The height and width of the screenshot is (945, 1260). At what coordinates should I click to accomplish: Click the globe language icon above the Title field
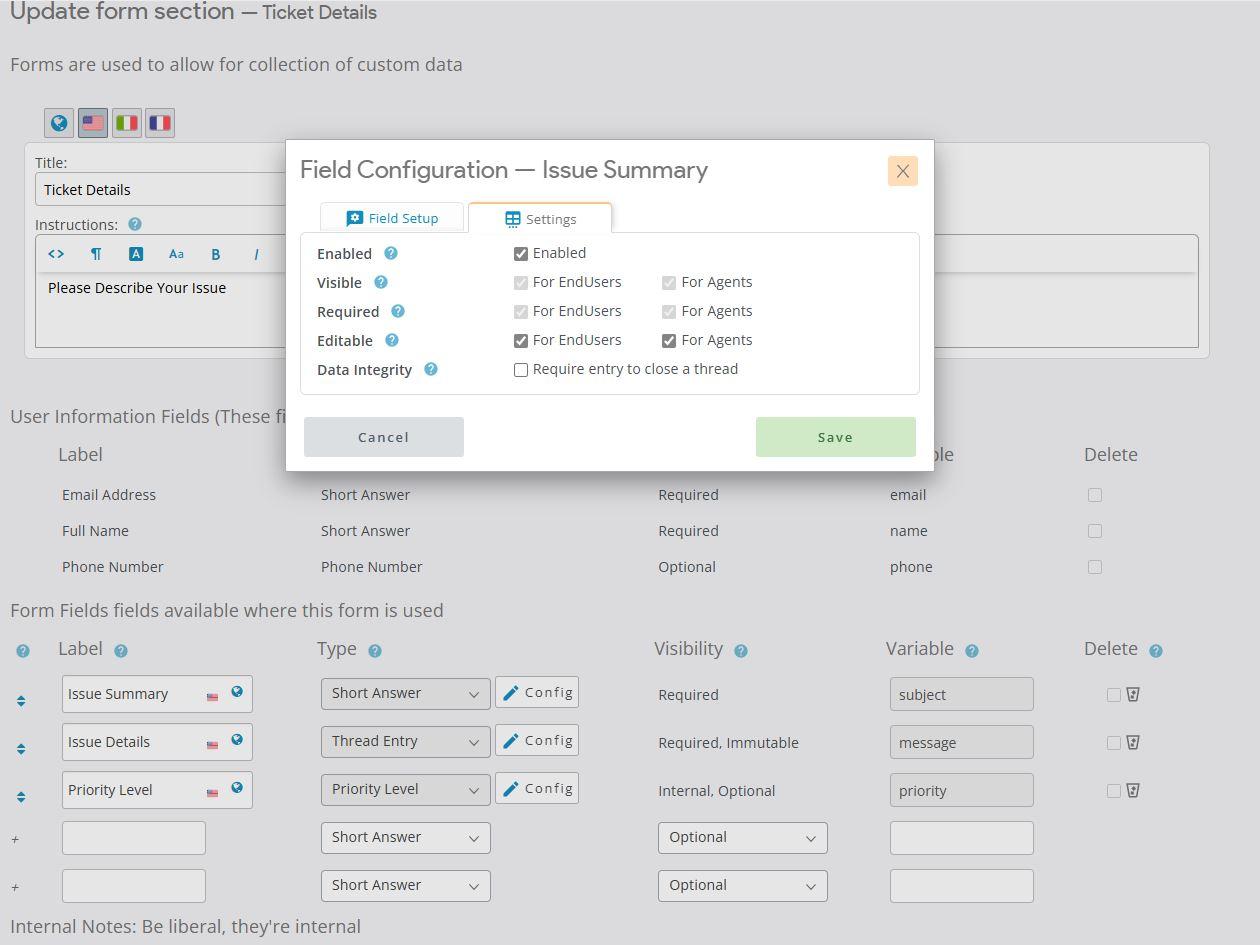(59, 123)
